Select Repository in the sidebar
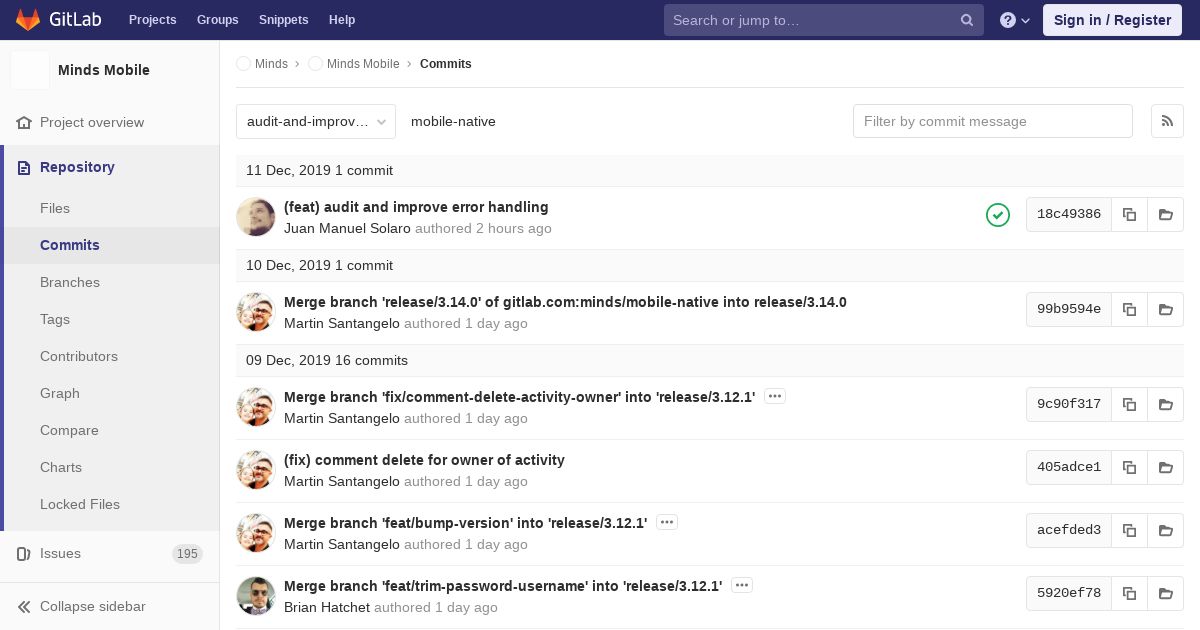The height and width of the screenshot is (630, 1200). (x=77, y=167)
